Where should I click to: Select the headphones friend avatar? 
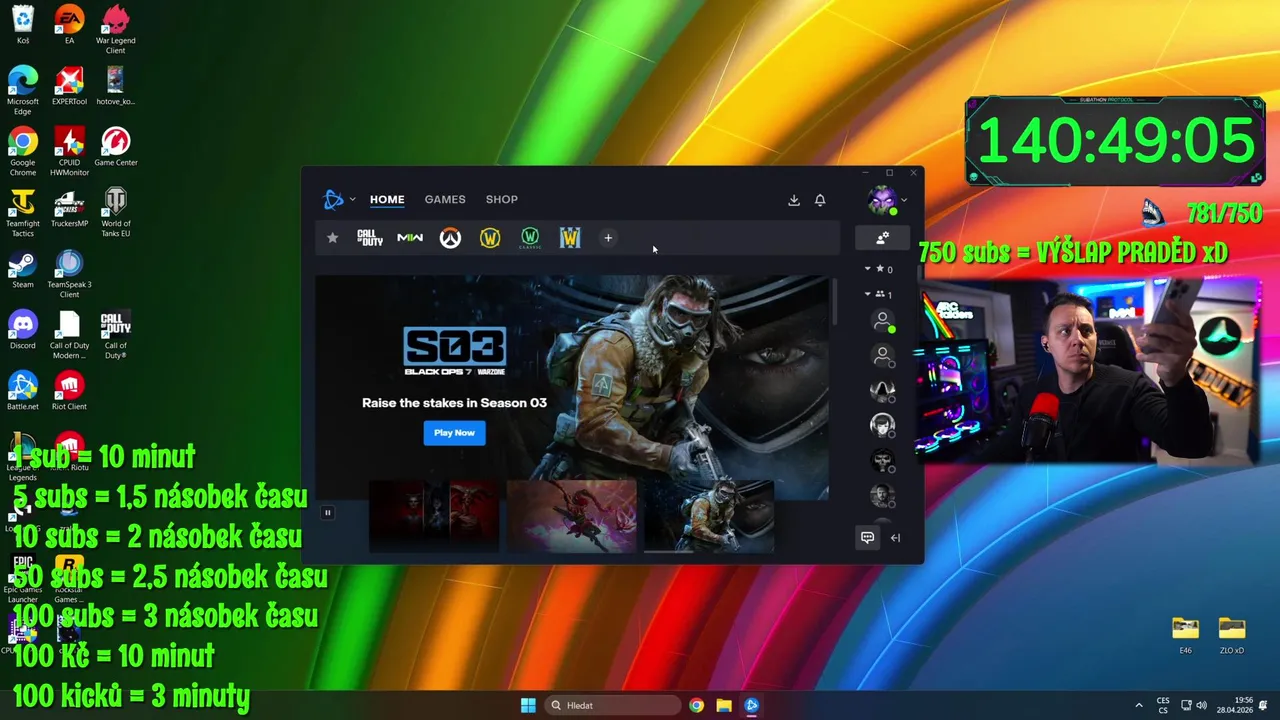(882, 425)
